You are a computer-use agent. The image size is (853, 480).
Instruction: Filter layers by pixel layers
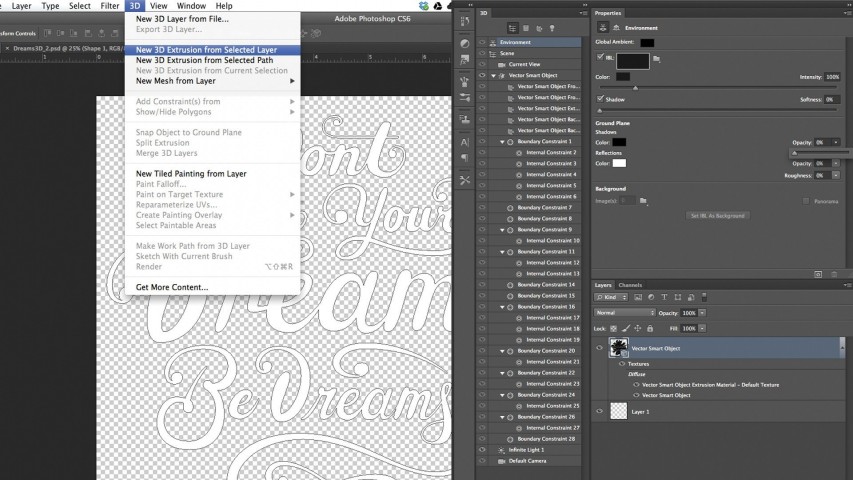click(638, 297)
